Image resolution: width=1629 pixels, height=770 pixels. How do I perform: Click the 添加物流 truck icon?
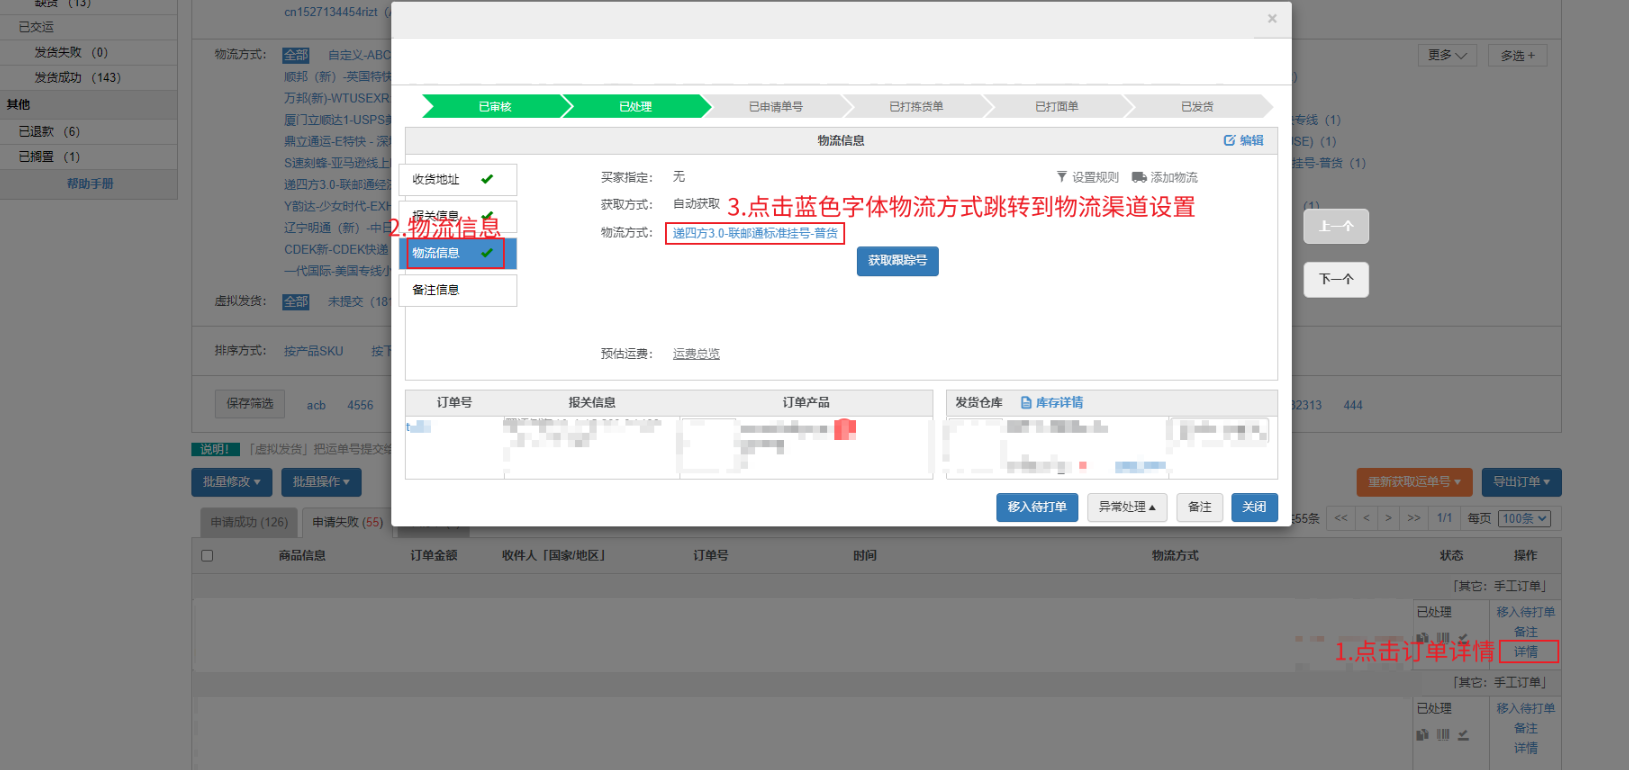(1139, 177)
